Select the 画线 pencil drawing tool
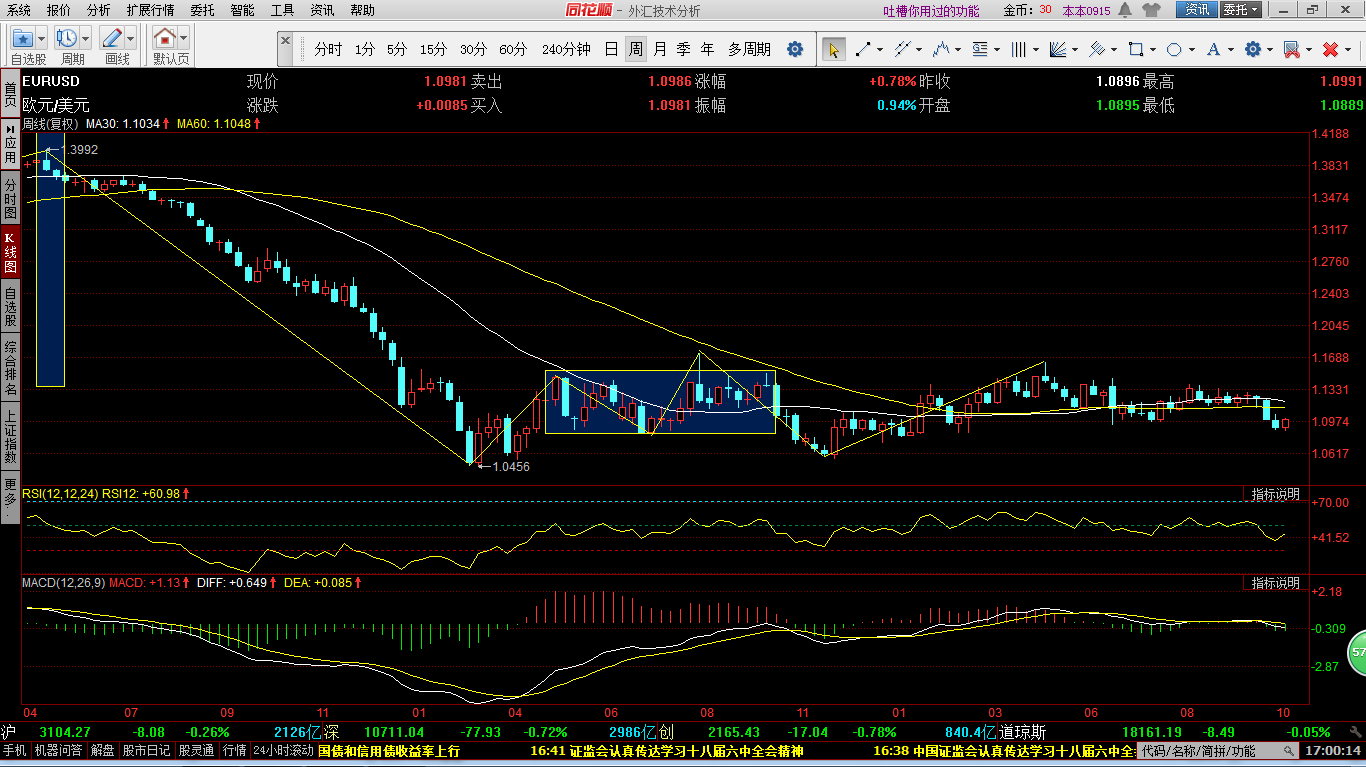This screenshot has width=1366, height=767. coord(112,38)
